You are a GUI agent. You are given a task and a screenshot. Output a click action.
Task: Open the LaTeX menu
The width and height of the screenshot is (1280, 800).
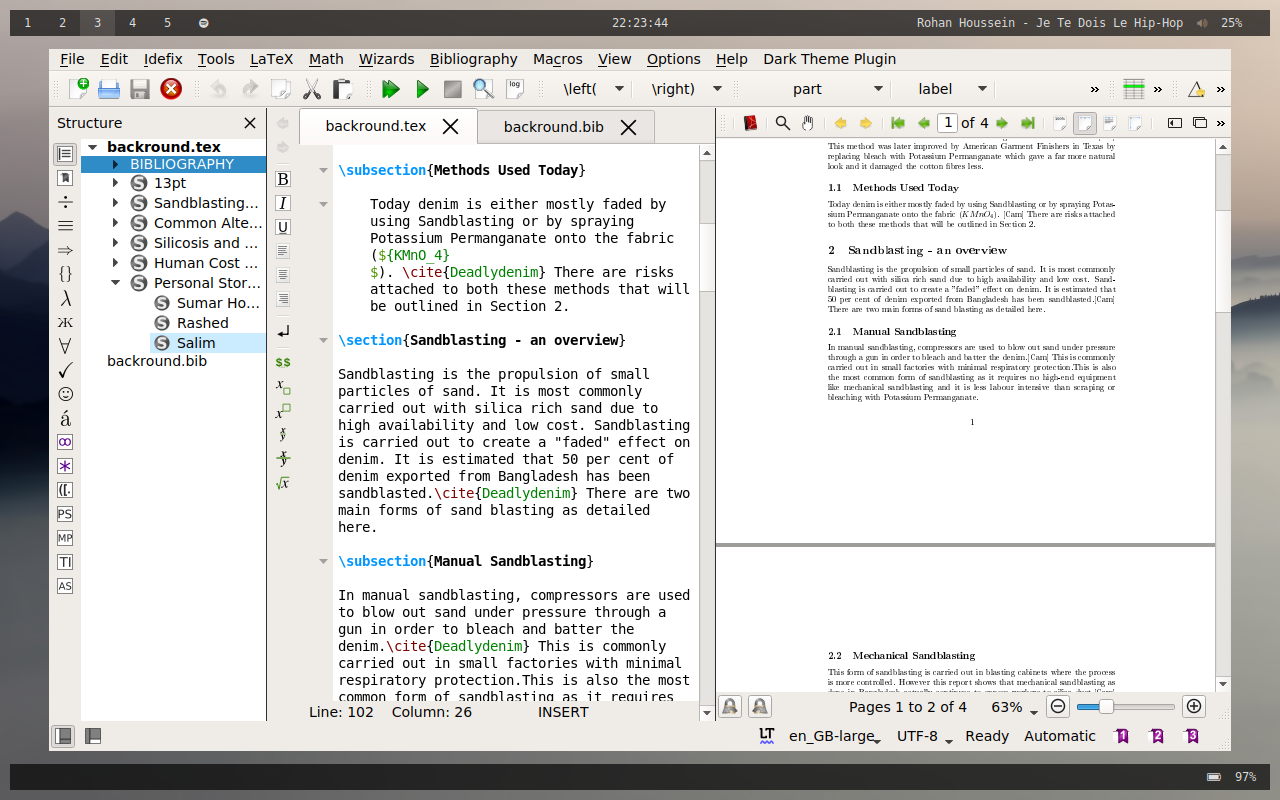coord(272,59)
